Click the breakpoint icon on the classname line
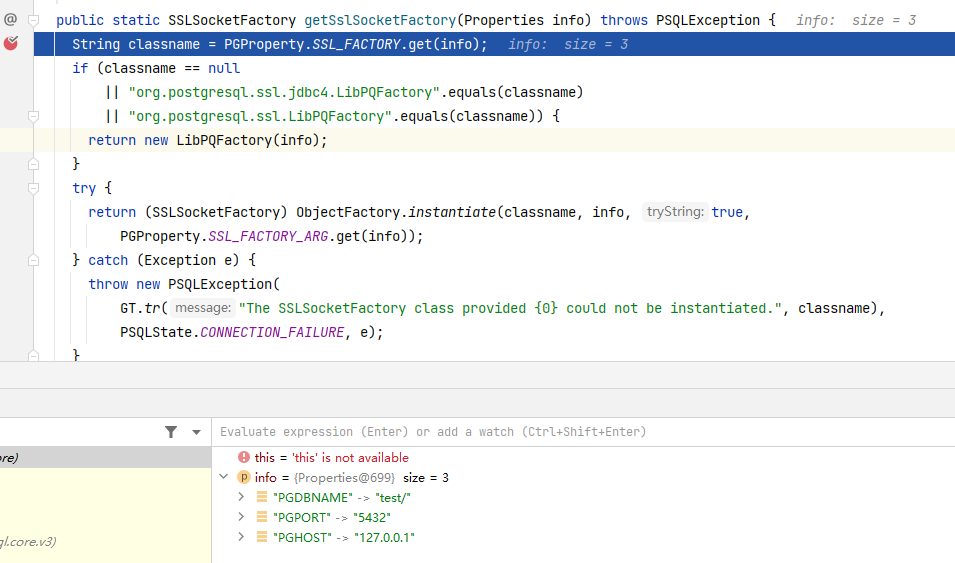This screenshot has height=563, width=955. pos(11,44)
